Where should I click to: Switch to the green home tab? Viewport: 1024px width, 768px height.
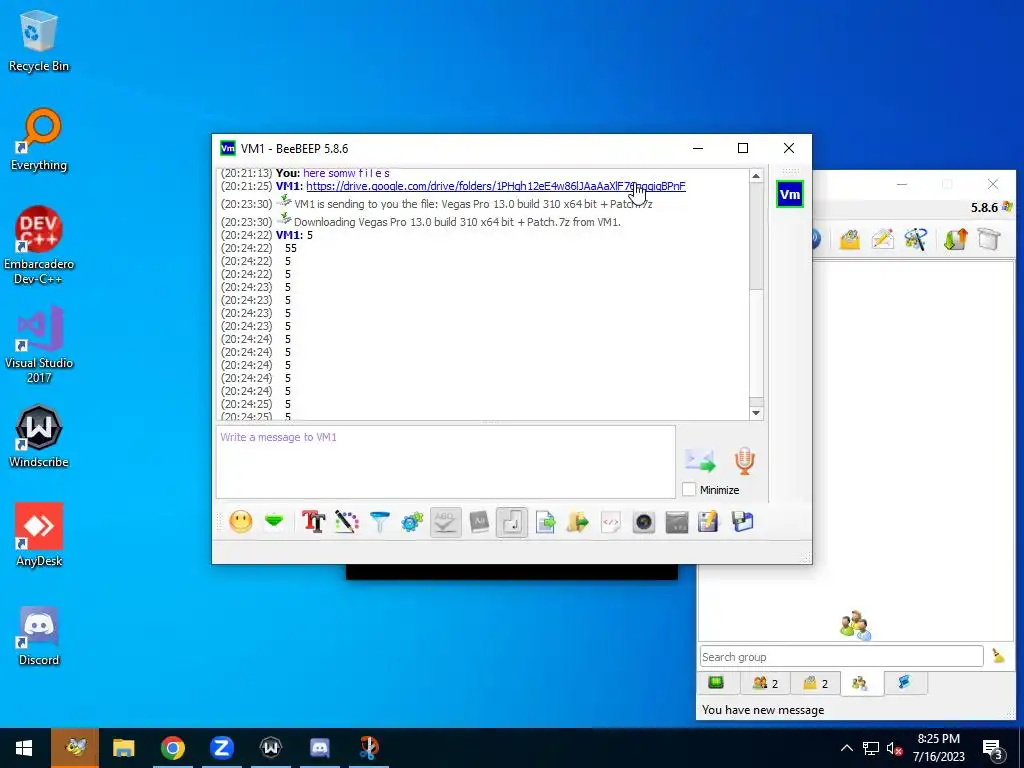click(x=716, y=682)
